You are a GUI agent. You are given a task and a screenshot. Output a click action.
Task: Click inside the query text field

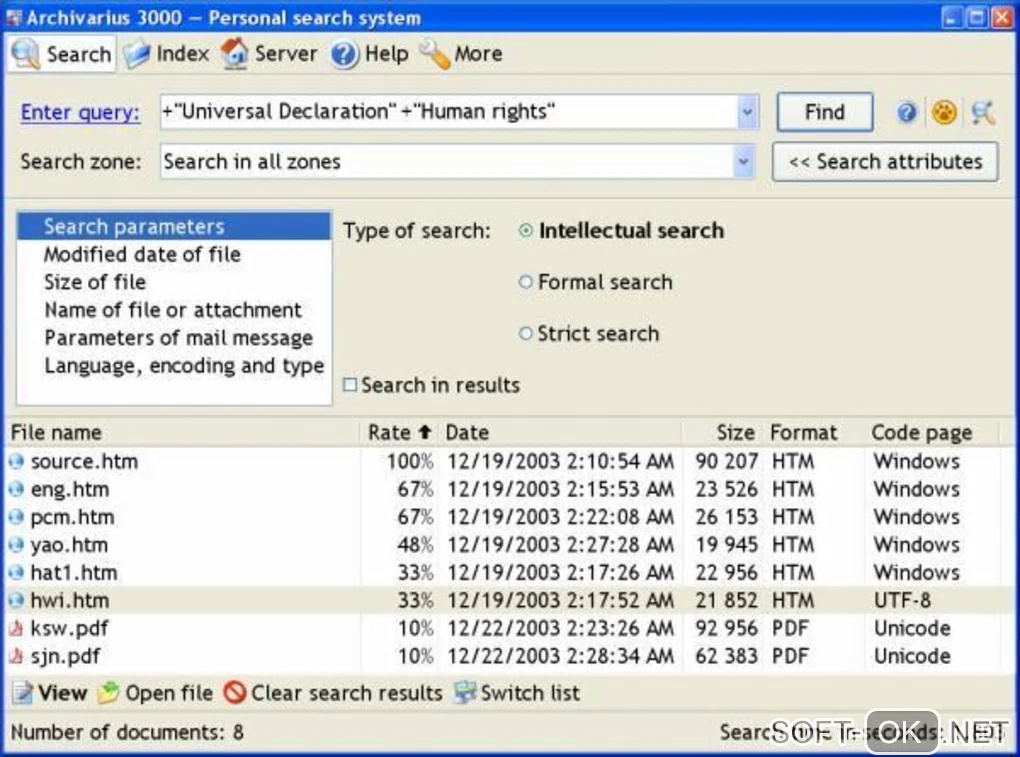pos(449,112)
